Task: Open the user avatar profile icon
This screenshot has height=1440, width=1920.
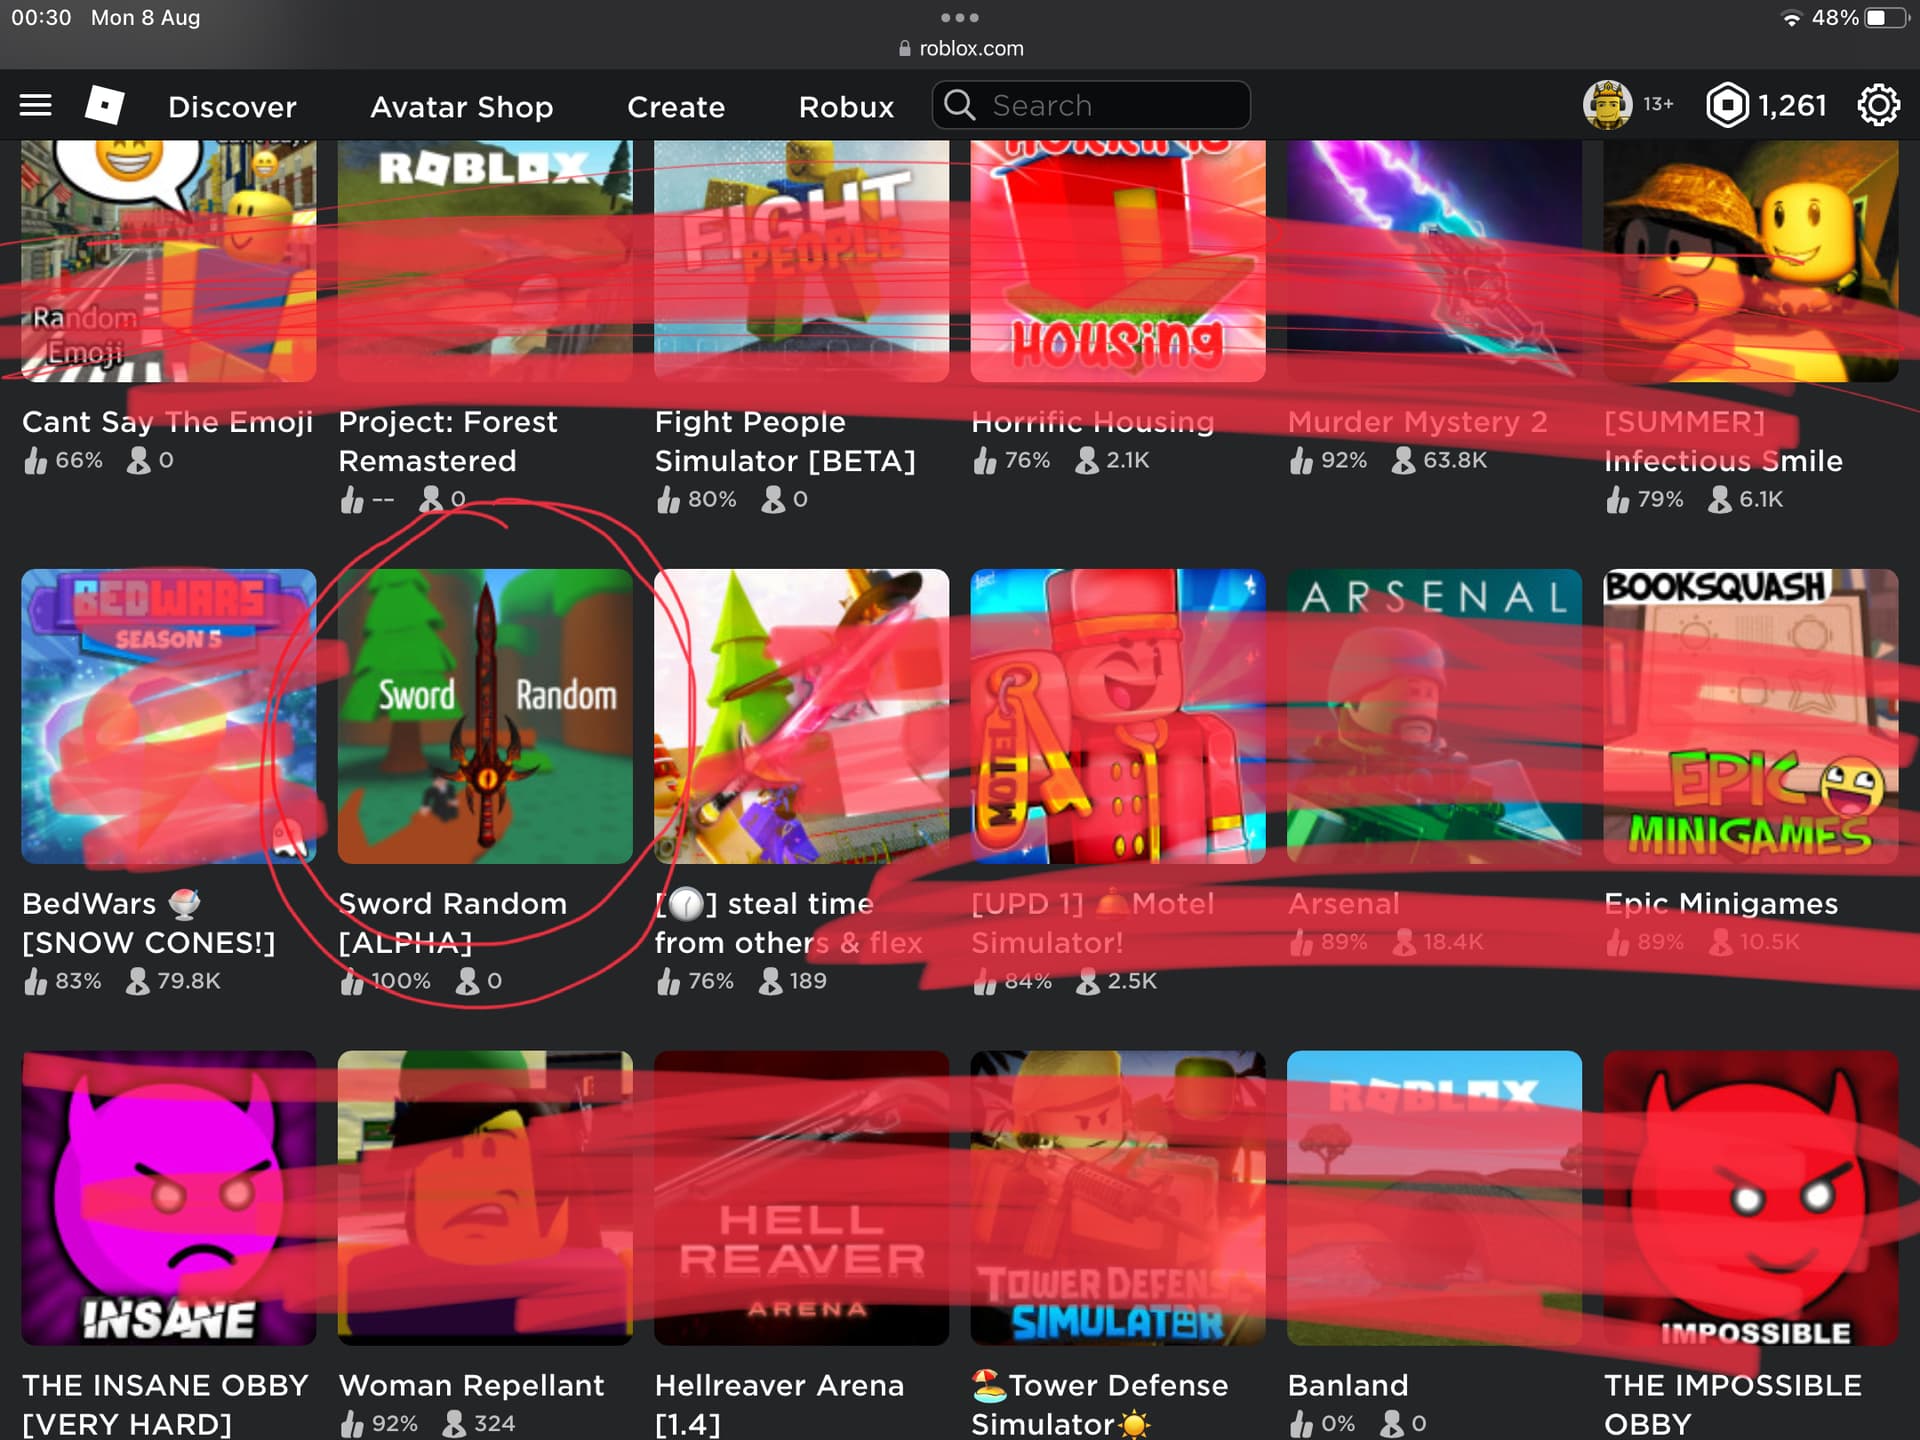Action: [x=1607, y=105]
